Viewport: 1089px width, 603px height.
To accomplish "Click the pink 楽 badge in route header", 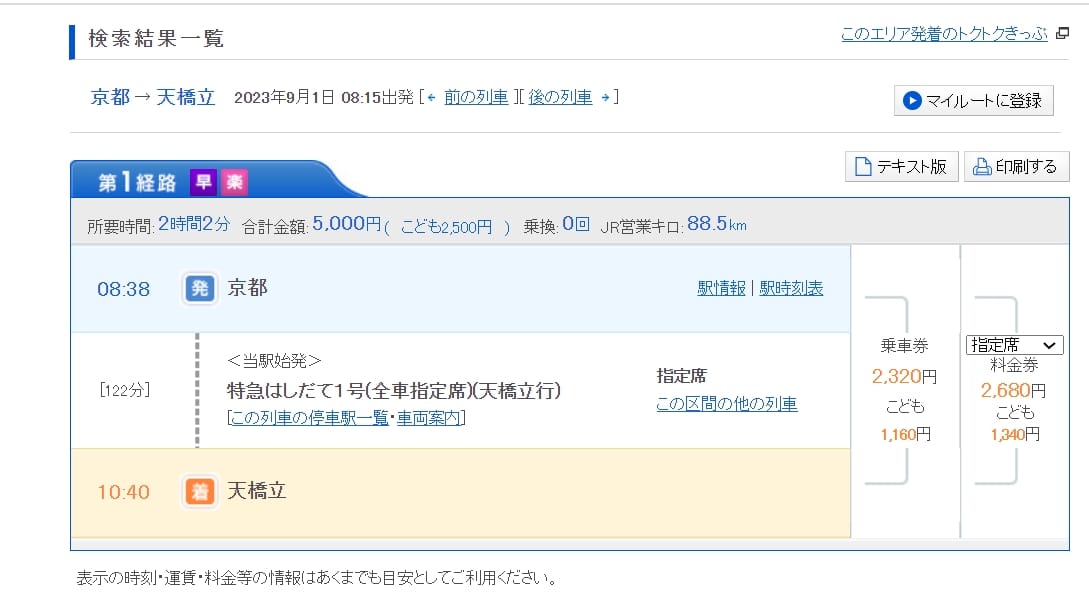I will [x=234, y=182].
